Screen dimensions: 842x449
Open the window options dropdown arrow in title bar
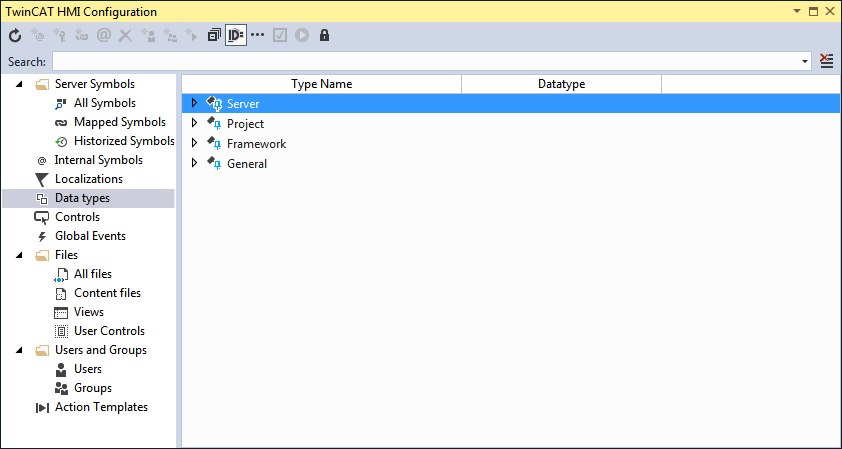(x=797, y=11)
